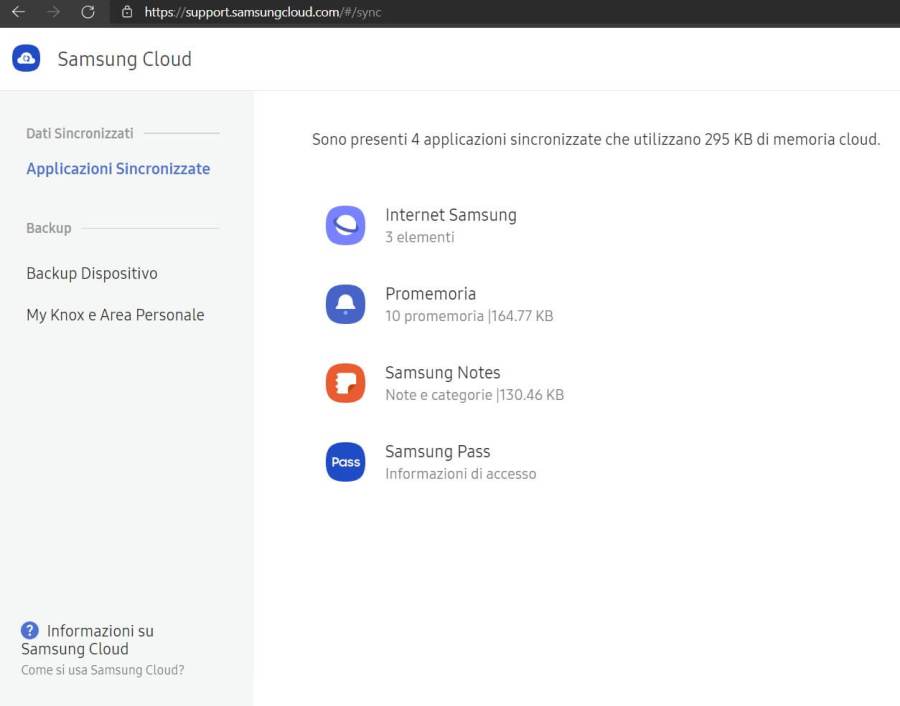Click the browser address bar URL
900x706 pixels.
262,12
